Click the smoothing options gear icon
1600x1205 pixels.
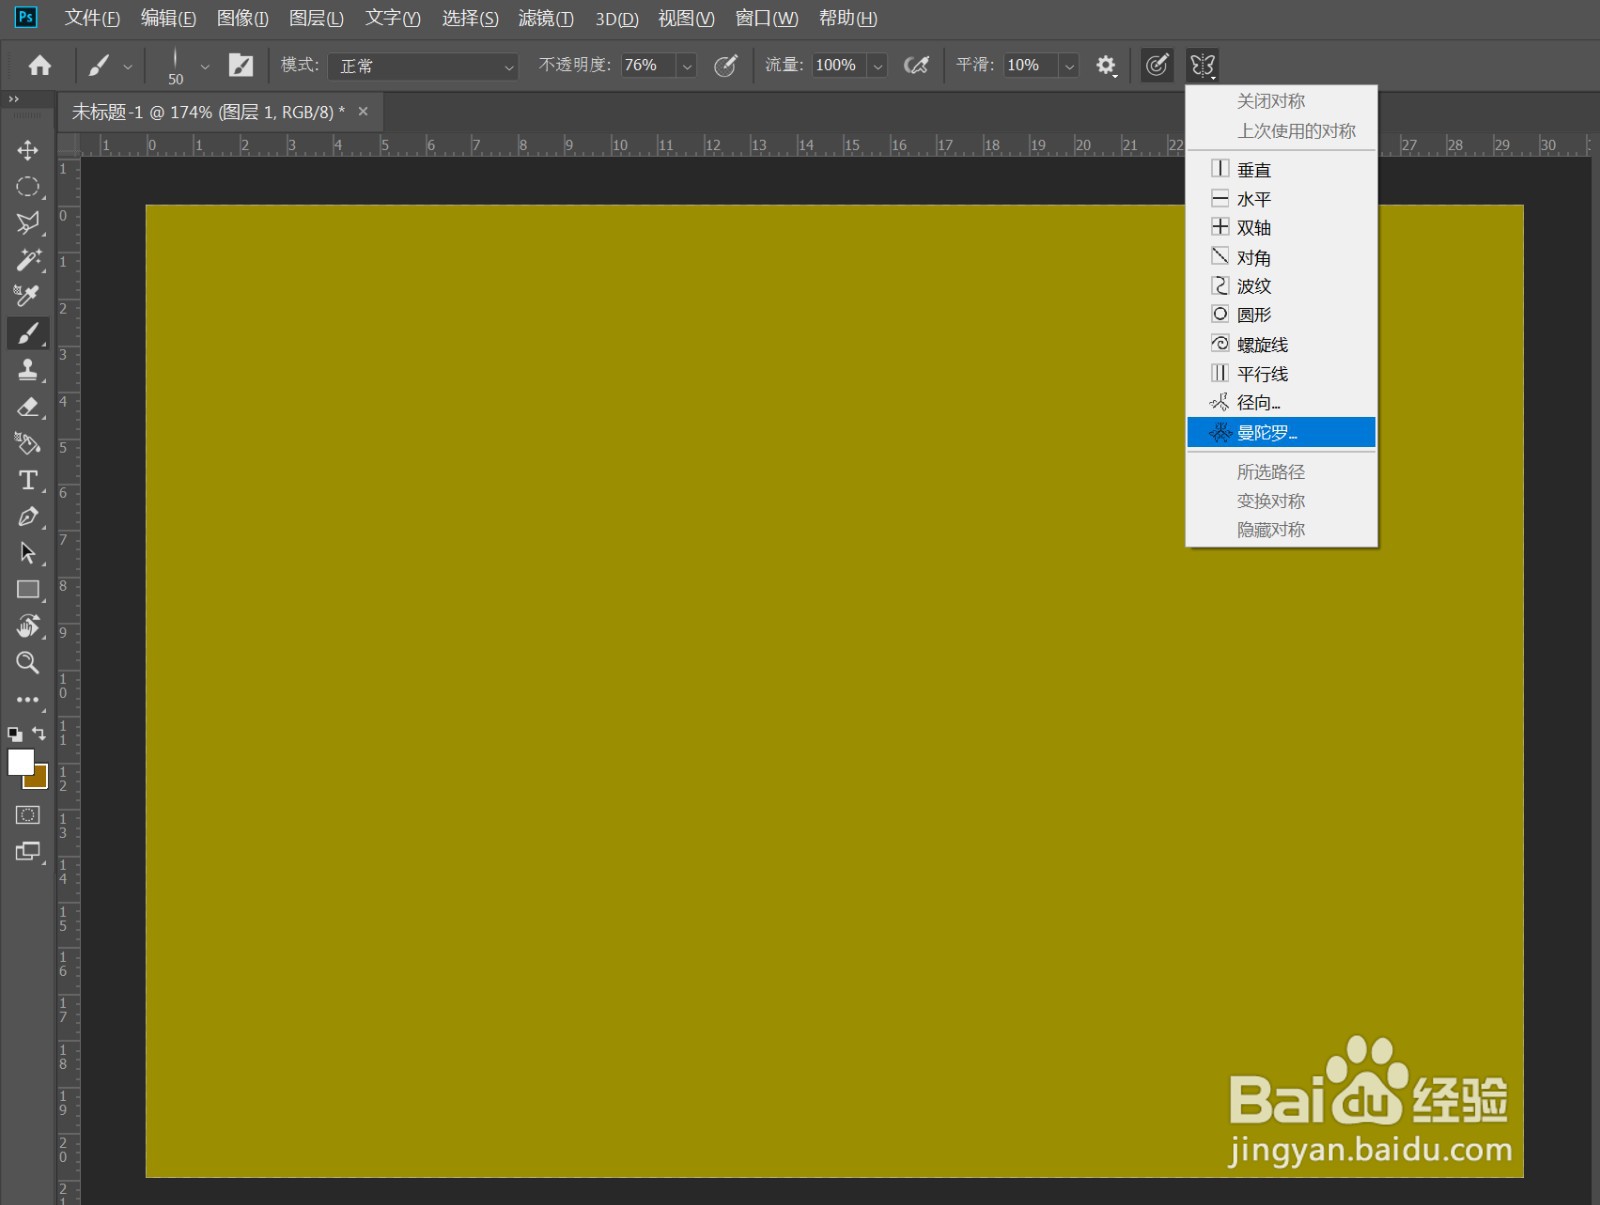[1105, 65]
